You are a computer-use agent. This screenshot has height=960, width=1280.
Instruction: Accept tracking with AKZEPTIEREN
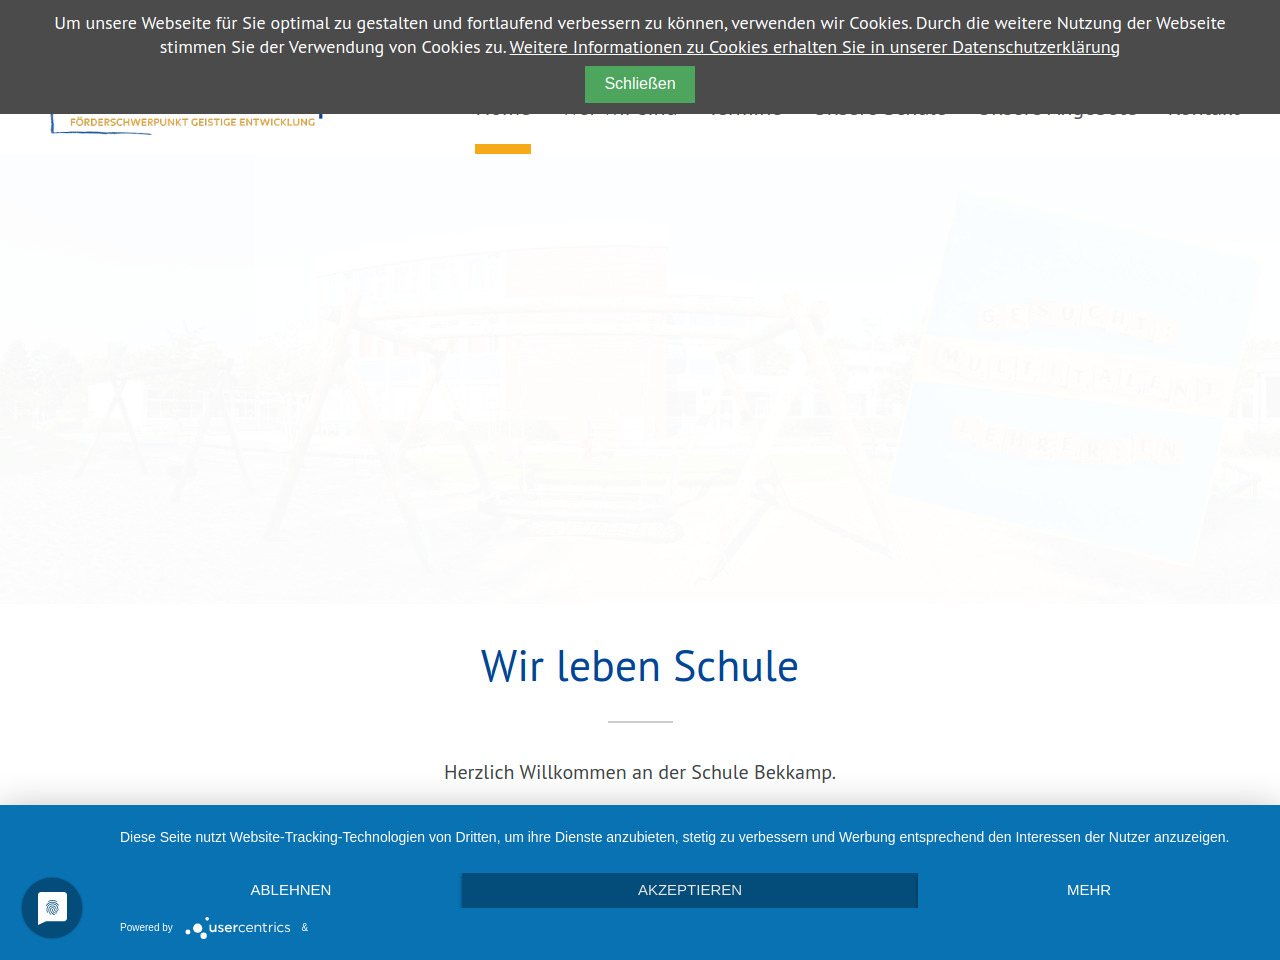point(689,890)
